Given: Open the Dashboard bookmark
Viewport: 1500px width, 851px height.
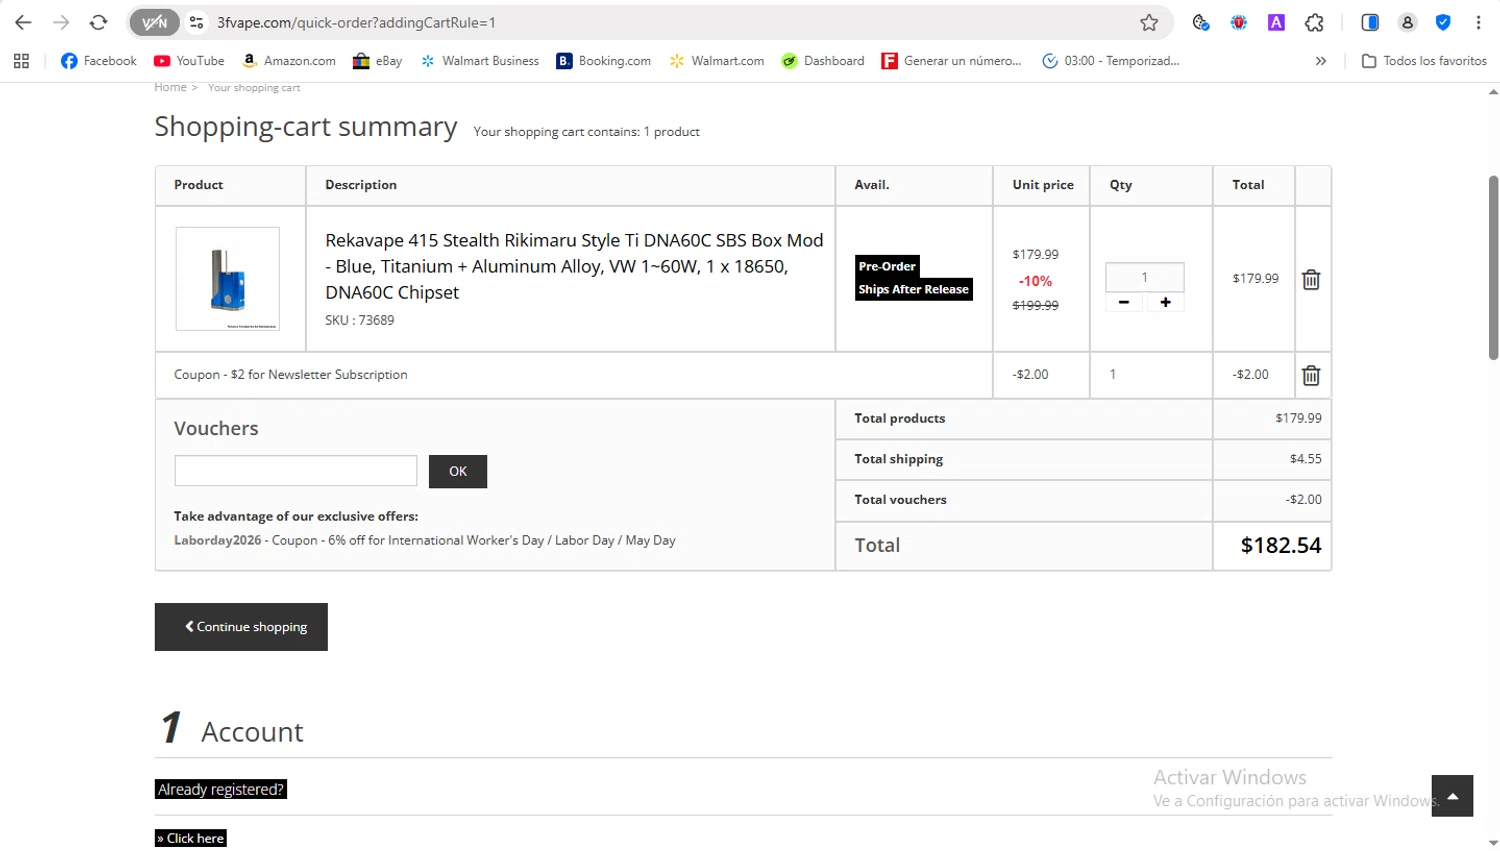Looking at the screenshot, I should (823, 61).
